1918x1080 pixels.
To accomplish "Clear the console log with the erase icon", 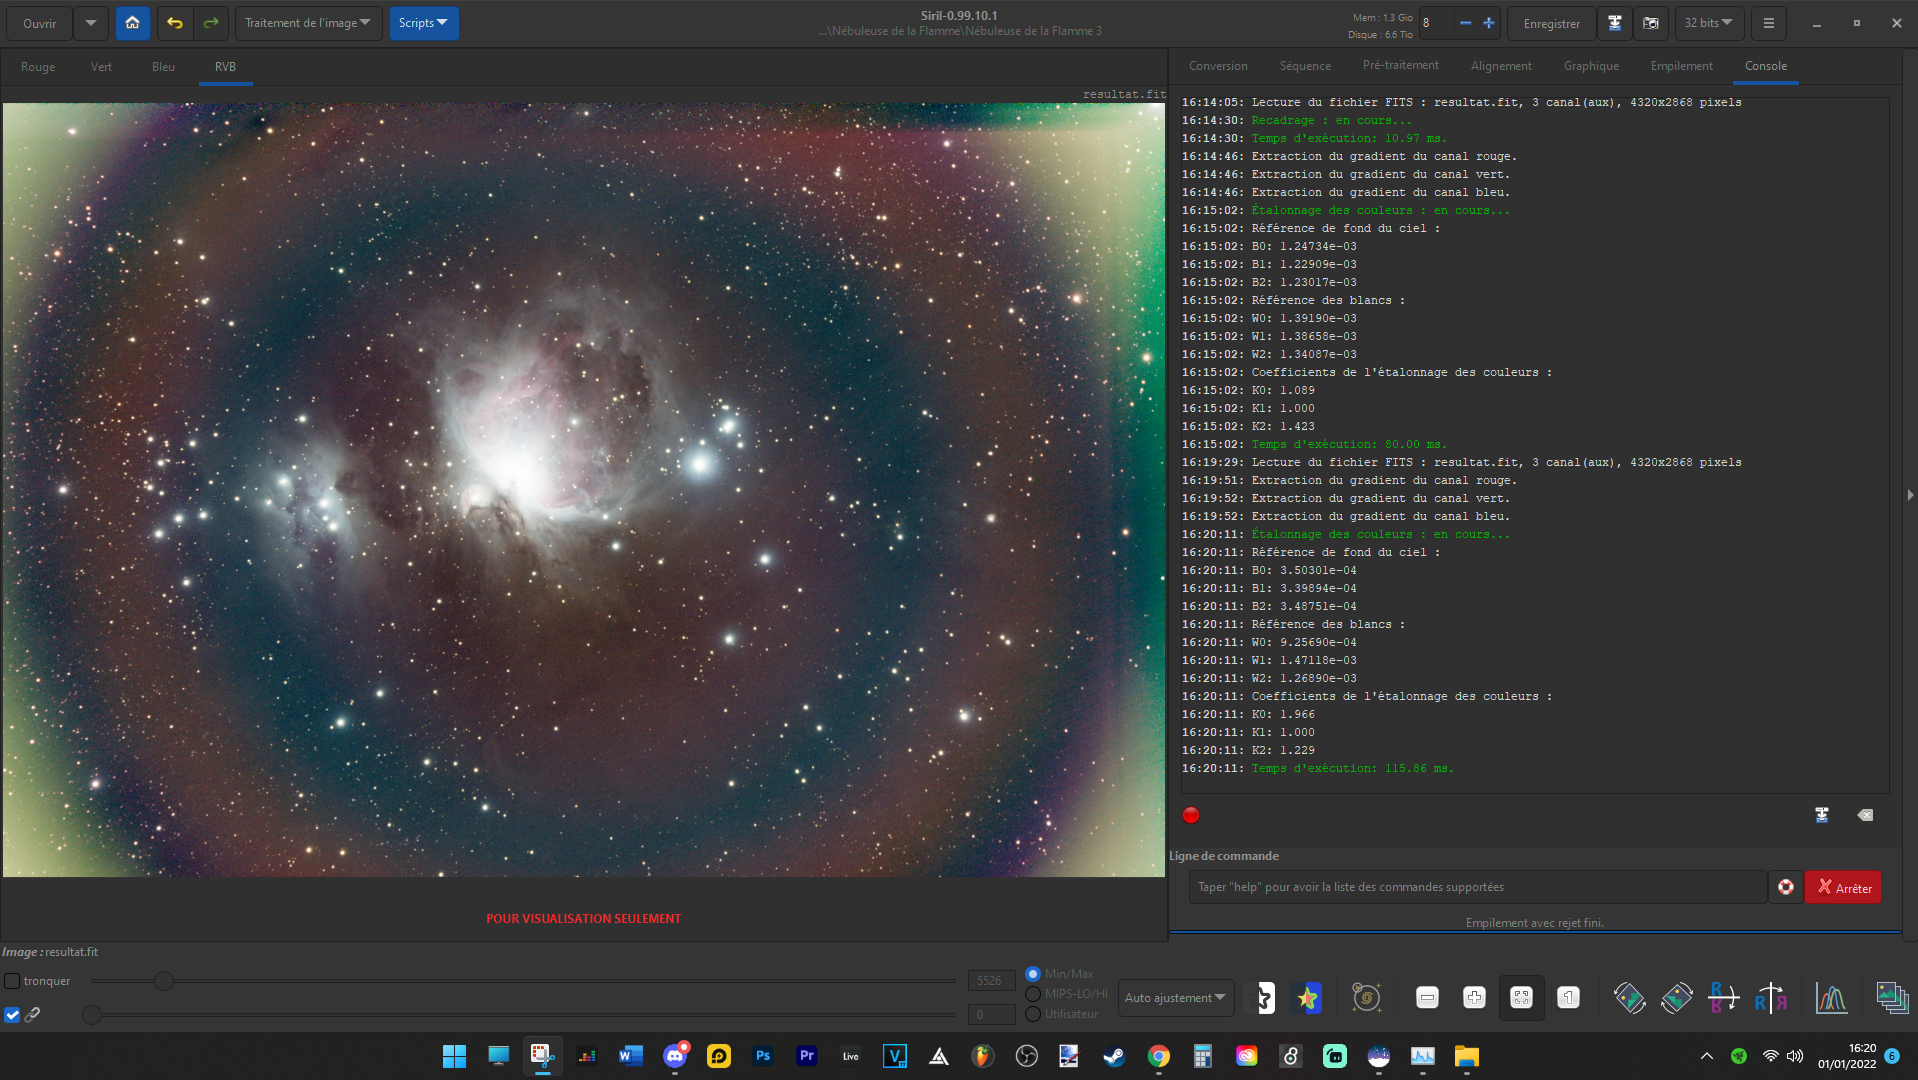I will [1865, 815].
